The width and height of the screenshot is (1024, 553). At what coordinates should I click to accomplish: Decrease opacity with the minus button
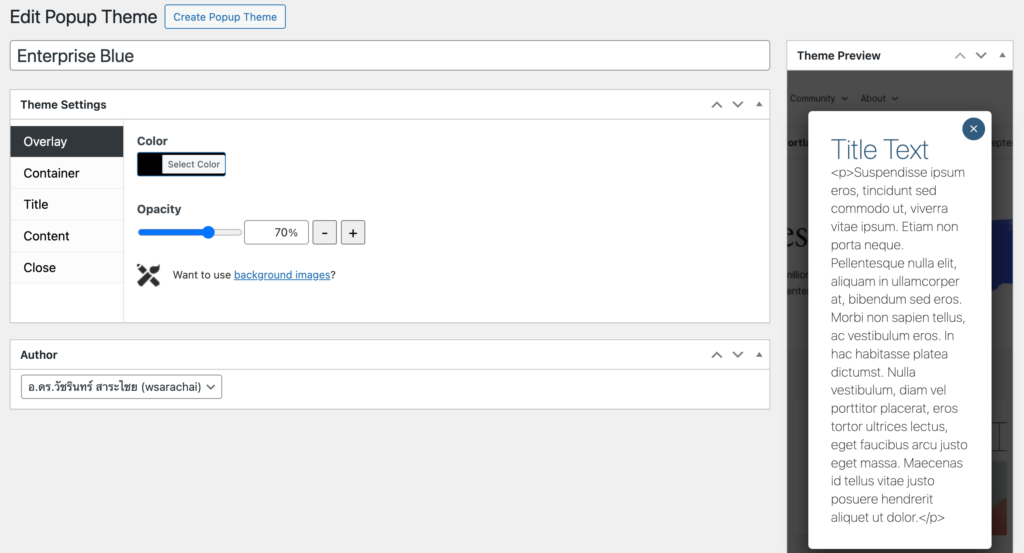[324, 233]
